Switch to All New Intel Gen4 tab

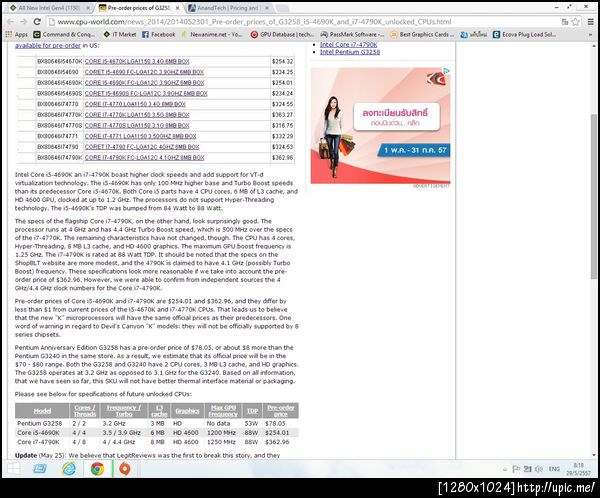click(49, 8)
